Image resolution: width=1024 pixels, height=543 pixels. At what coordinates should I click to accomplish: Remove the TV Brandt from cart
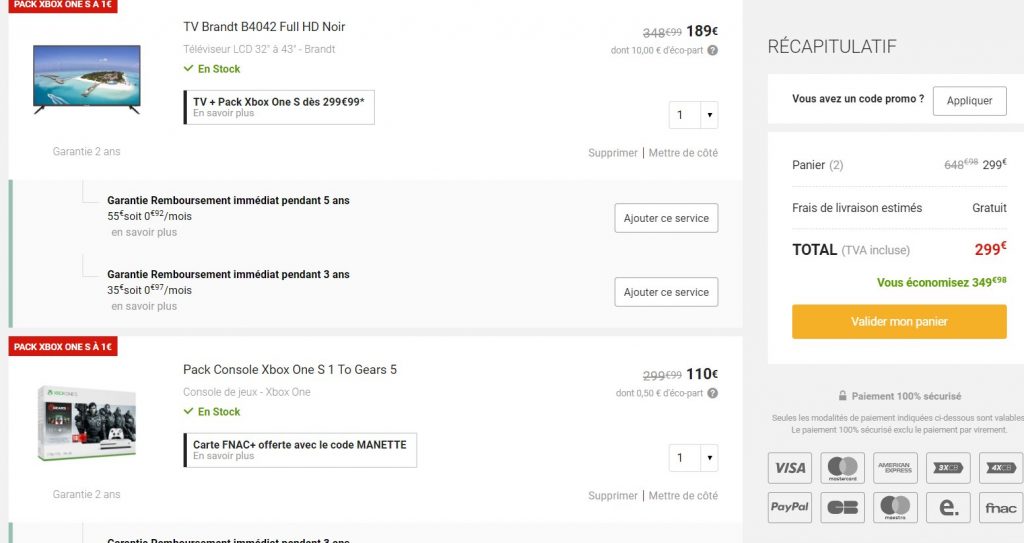[x=612, y=153]
